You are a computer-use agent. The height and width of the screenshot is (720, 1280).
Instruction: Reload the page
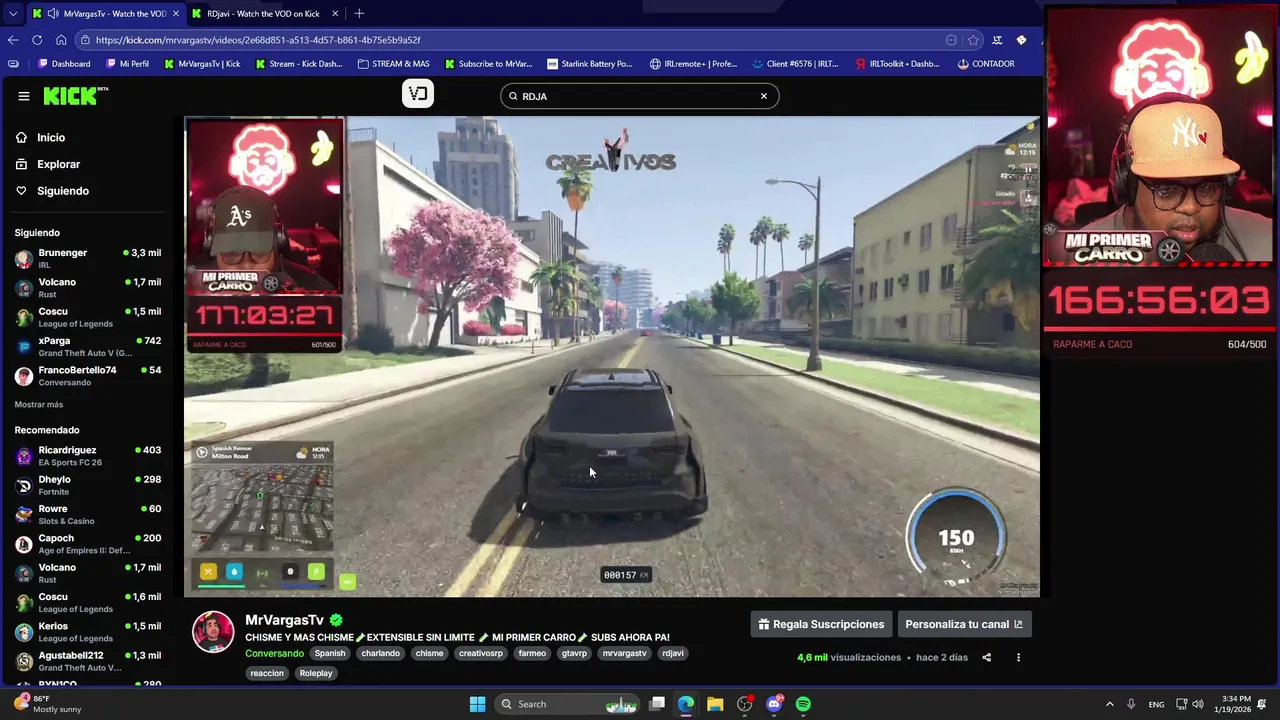[37, 40]
